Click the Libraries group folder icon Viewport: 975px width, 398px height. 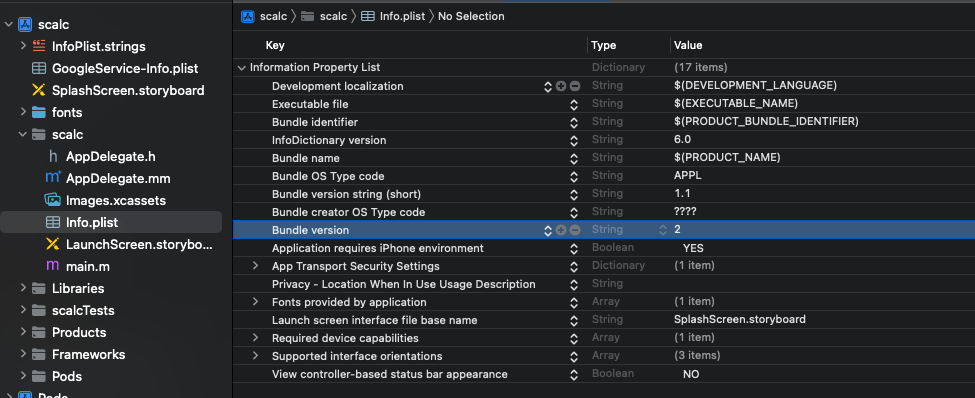tap(39, 289)
